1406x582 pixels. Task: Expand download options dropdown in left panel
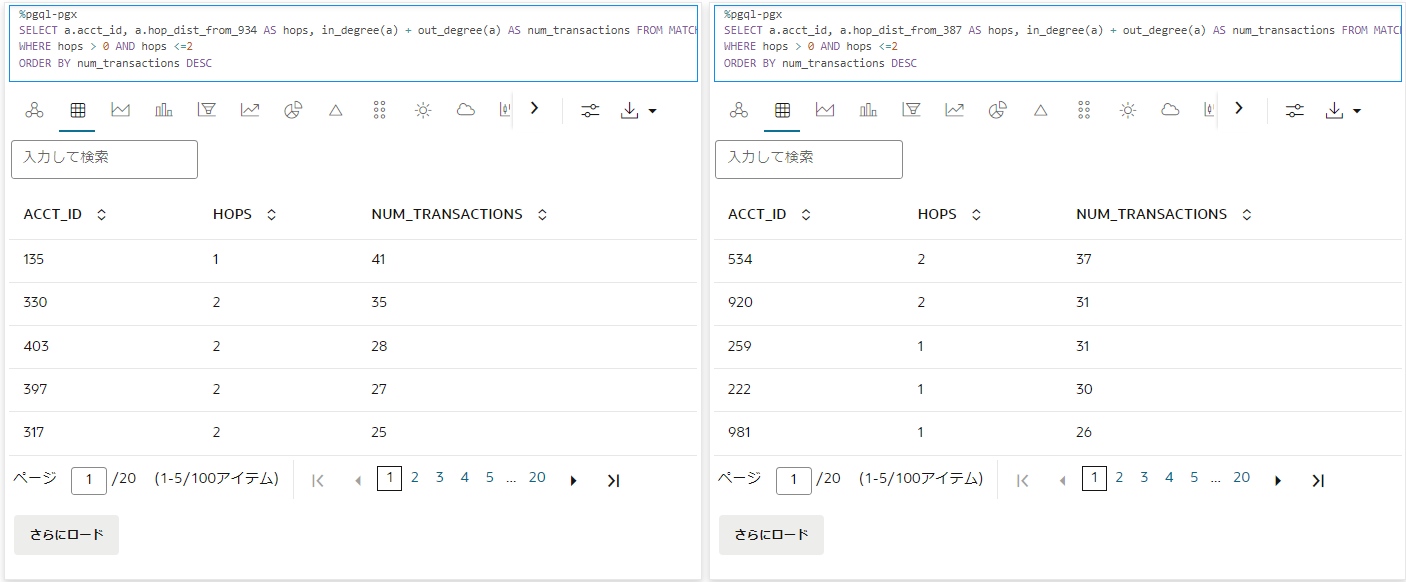(638, 110)
